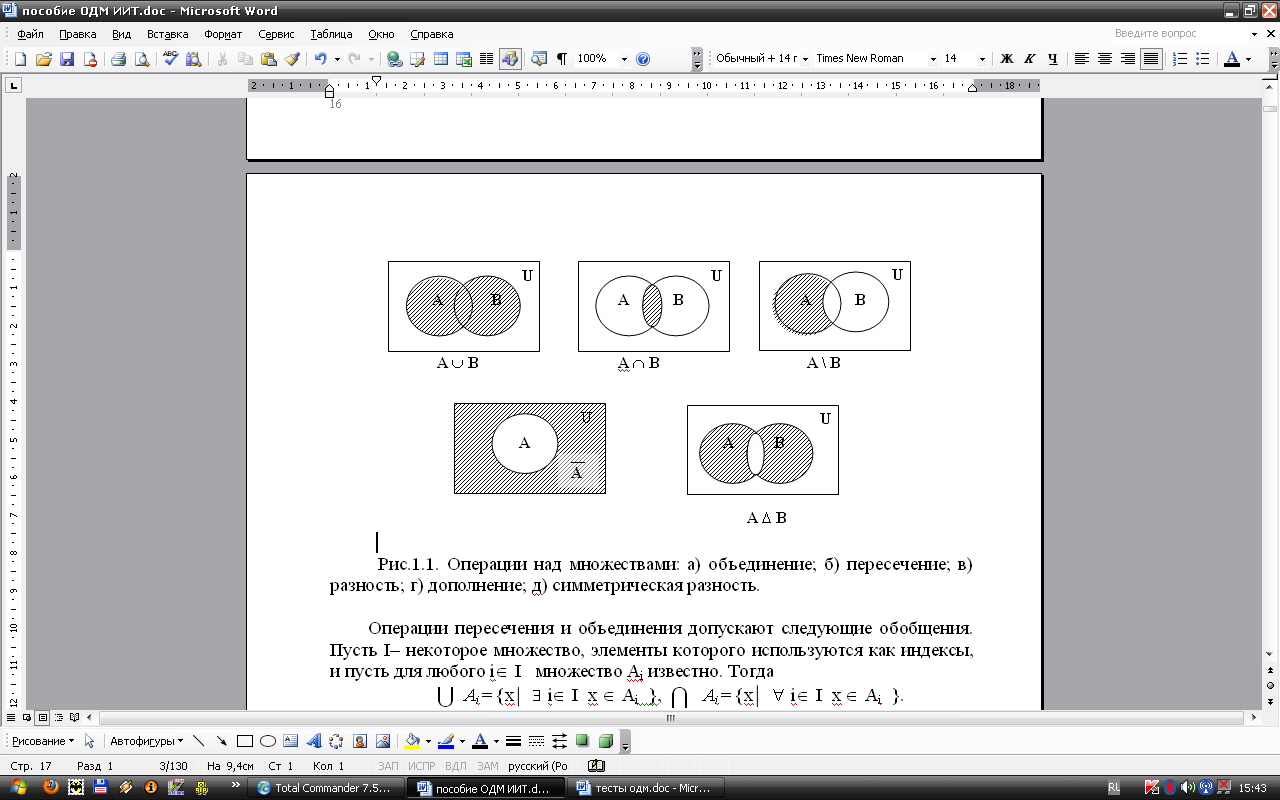Center the text
The width and height of the screenshot is (1280, 800).
1105,59
